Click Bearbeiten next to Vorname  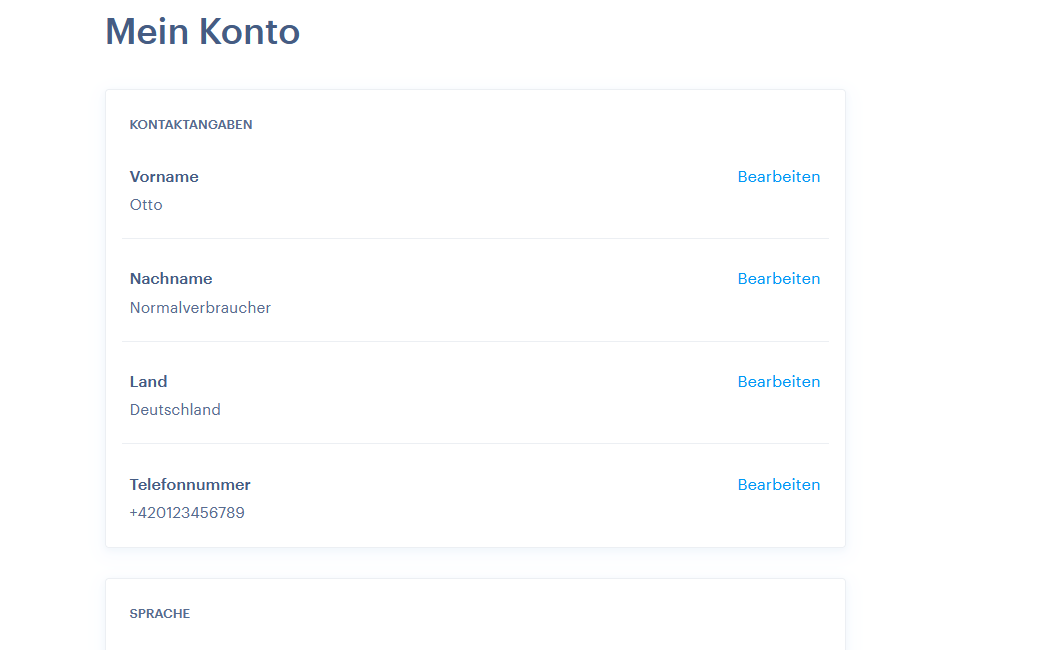pyautogui.click(x=778, y=176)
